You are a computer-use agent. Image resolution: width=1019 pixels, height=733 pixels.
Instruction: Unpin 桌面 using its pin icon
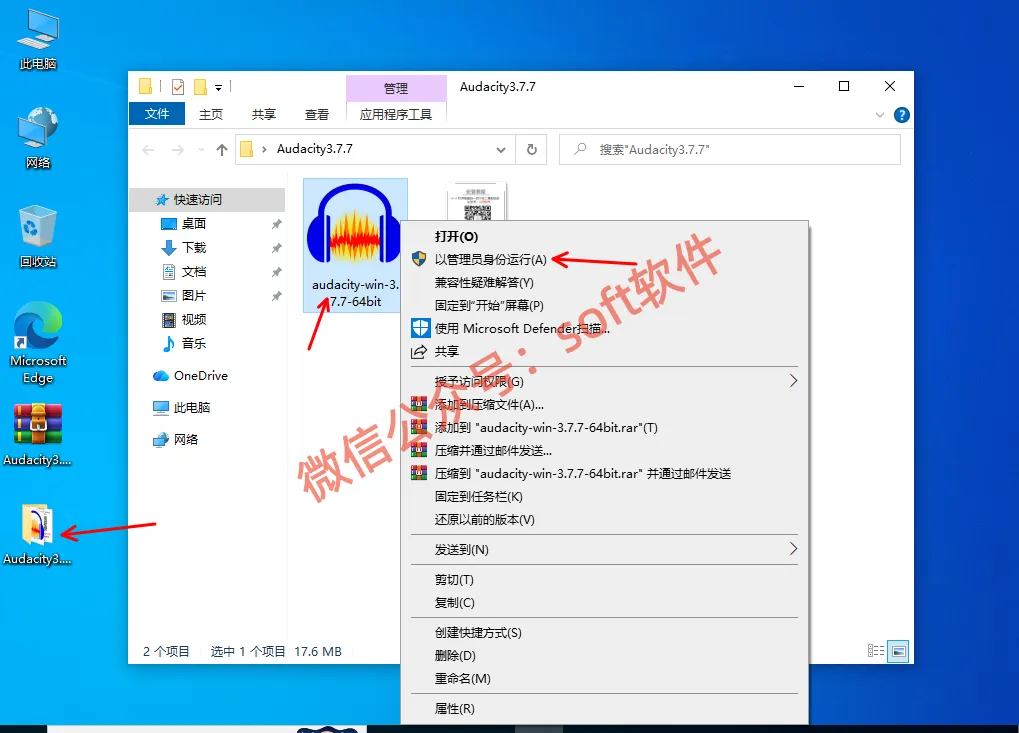(x=276, y=224)
